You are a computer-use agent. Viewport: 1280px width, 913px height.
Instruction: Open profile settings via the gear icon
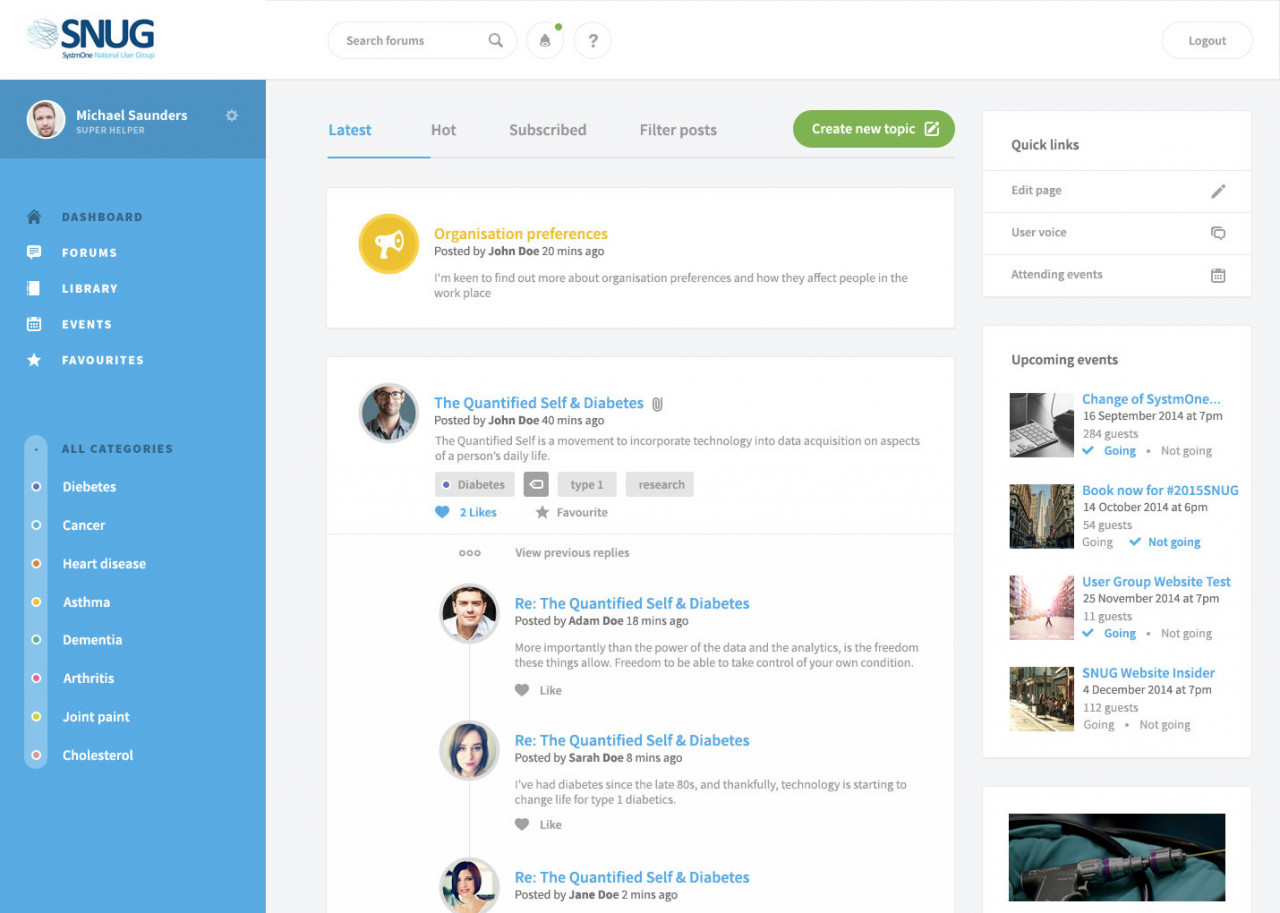pos(231,115)
